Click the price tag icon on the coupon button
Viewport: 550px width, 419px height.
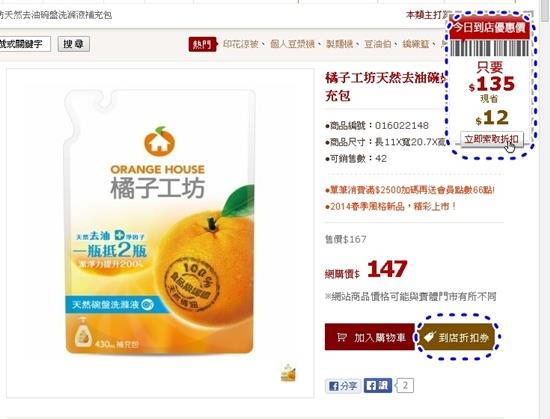coord(430,337)
